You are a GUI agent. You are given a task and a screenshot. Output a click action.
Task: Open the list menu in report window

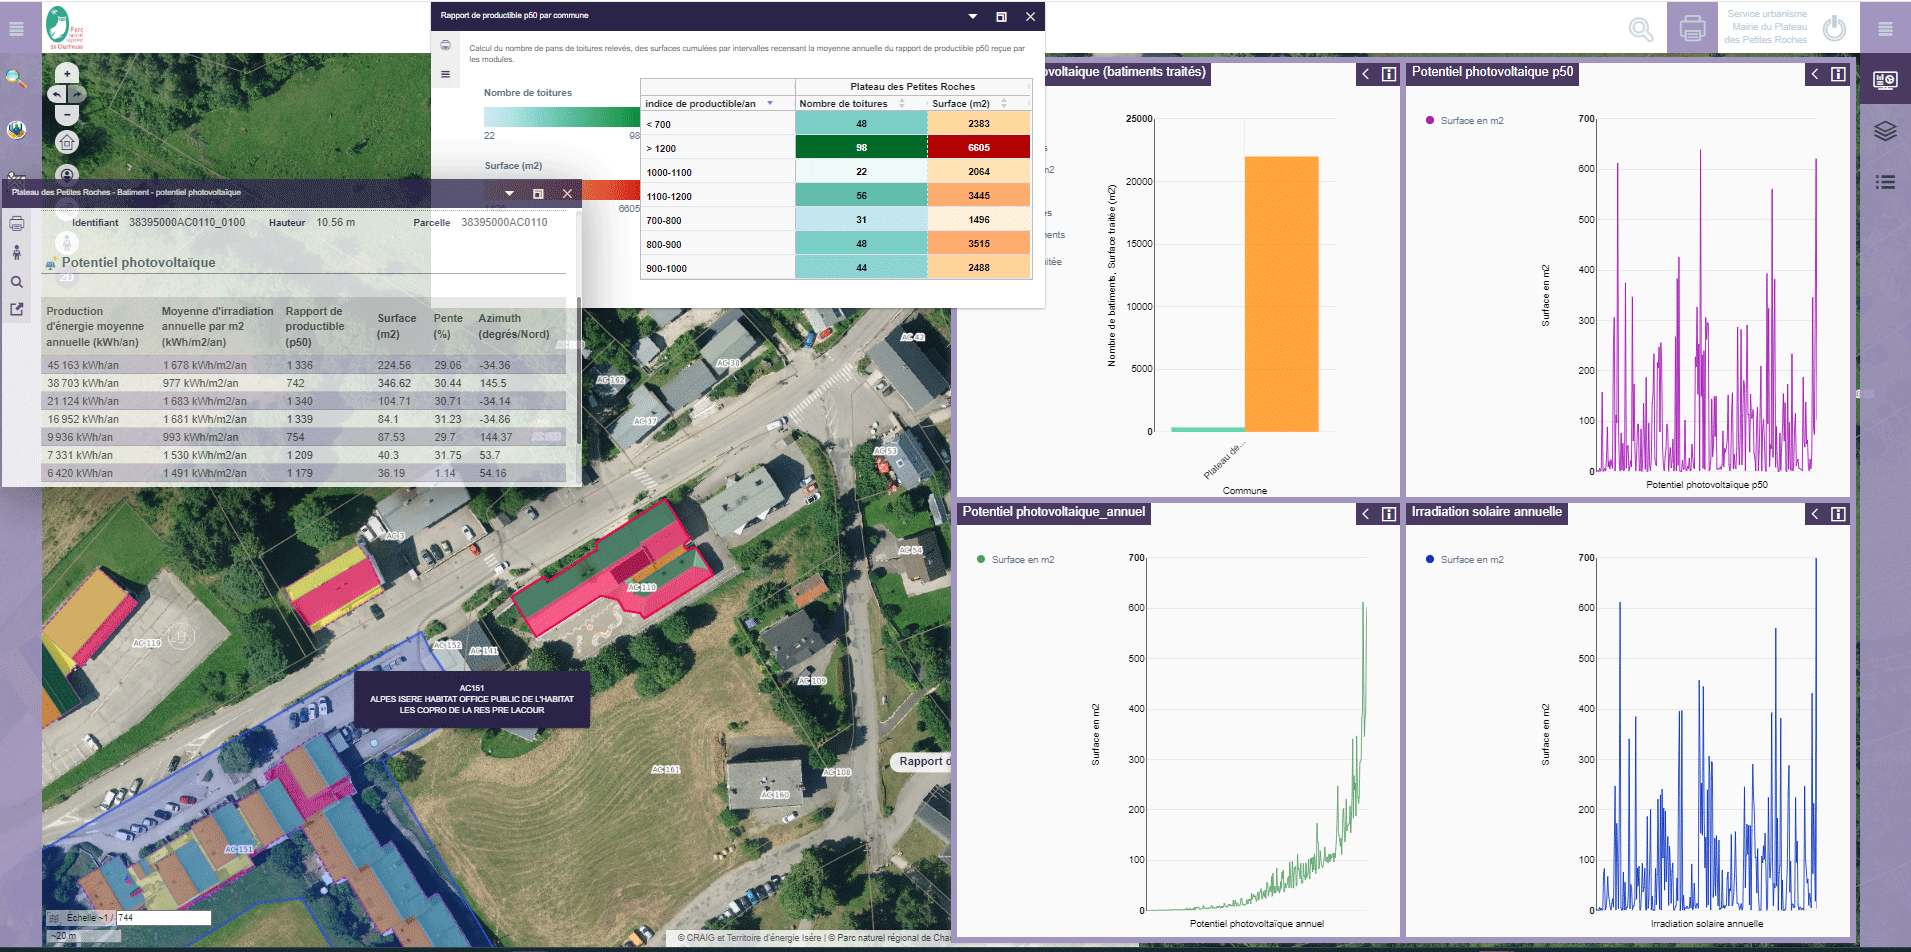(446, 74)
